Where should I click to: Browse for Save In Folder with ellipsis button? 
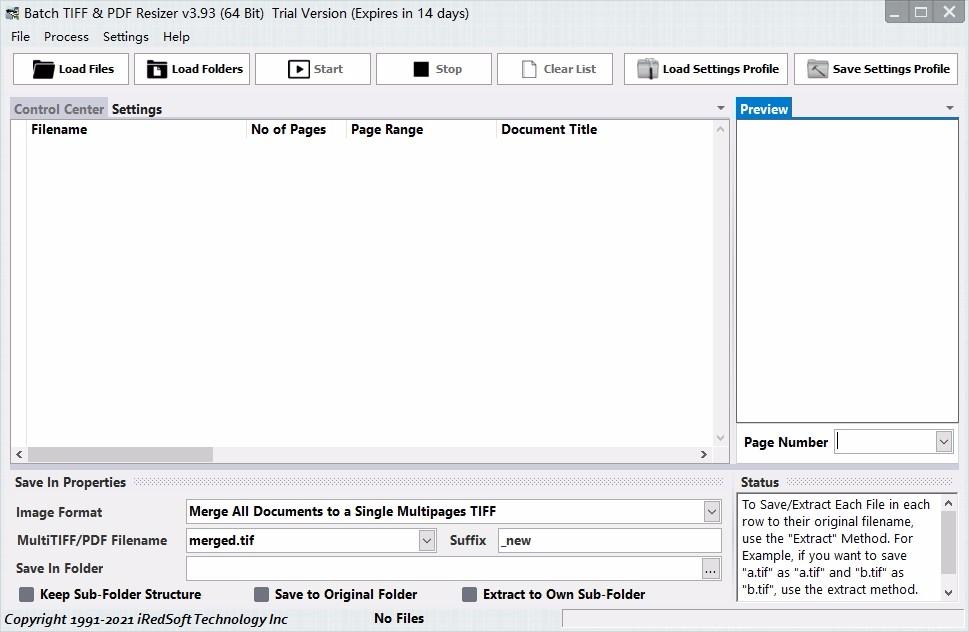pyautogui.click(x=711, y=570)
